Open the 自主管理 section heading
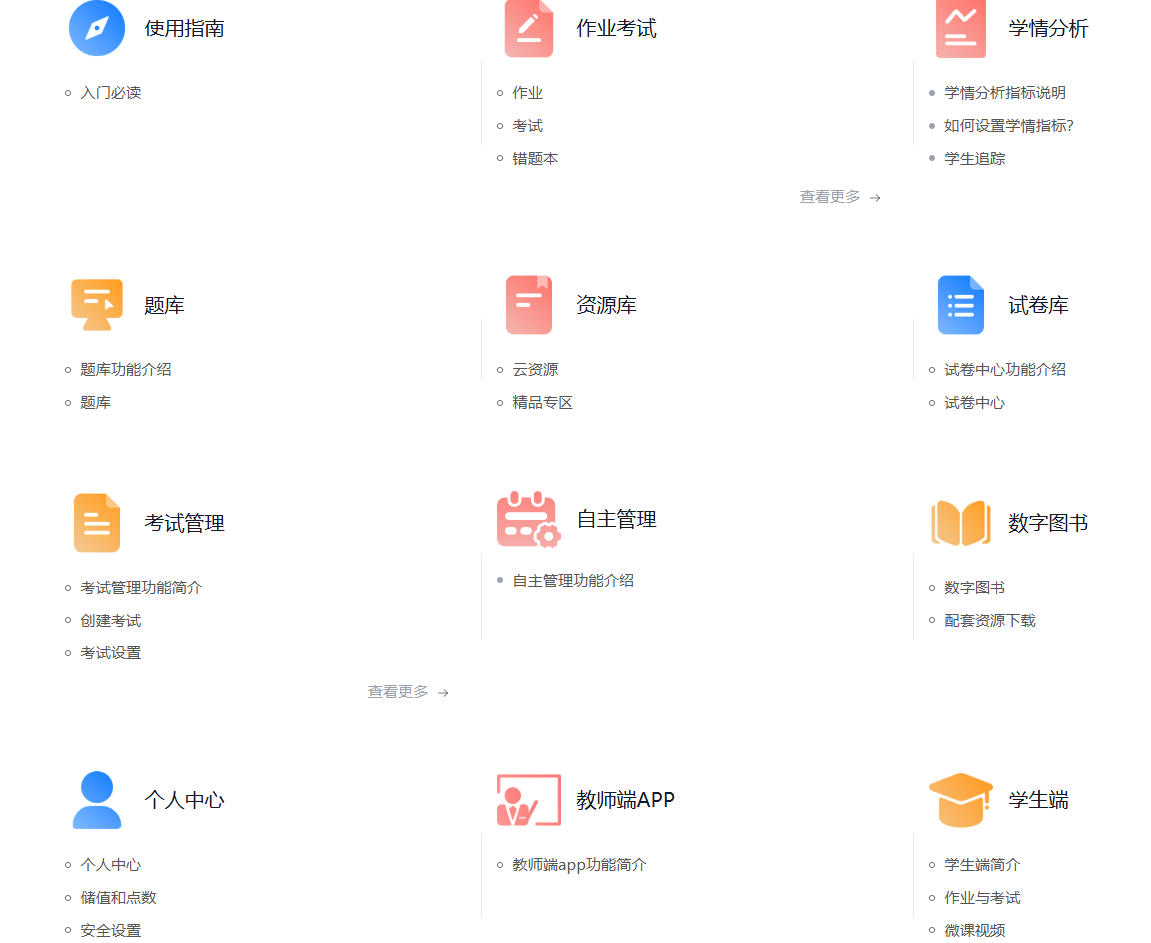1151x943 pixels. pyautogui.click(x=617, y=520)
